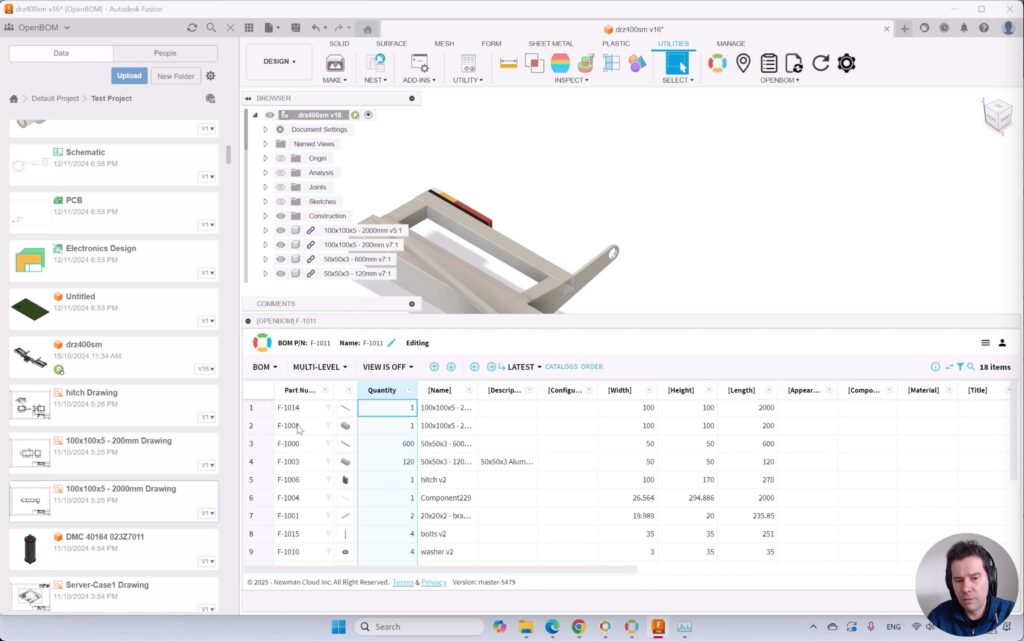
Task: Toggle visibility of Joints folder
Action: (281, 187)
